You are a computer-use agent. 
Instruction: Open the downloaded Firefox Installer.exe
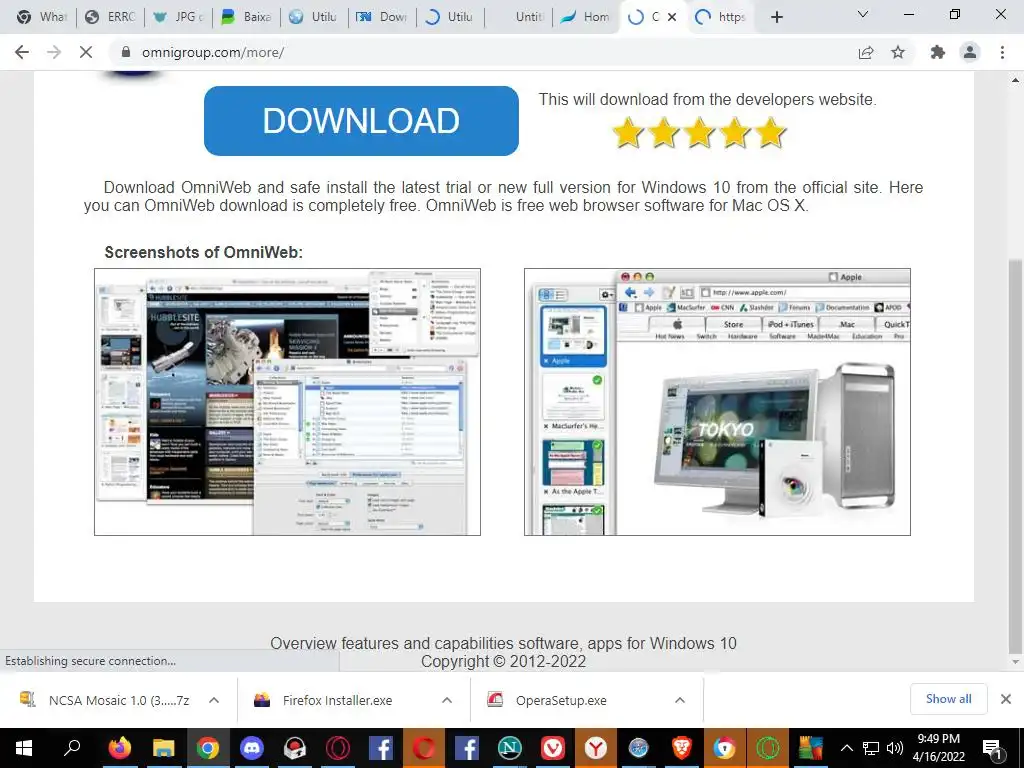tap(325, 700)
